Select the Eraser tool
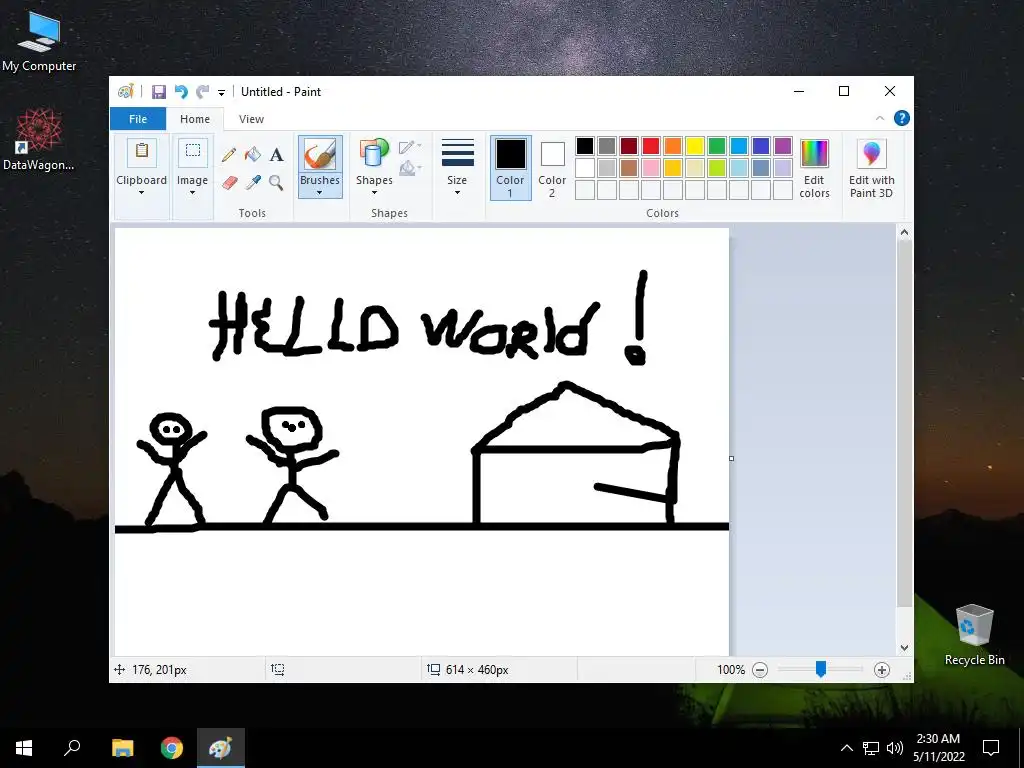The image size is (1024, 768). (x=229, y=182)
